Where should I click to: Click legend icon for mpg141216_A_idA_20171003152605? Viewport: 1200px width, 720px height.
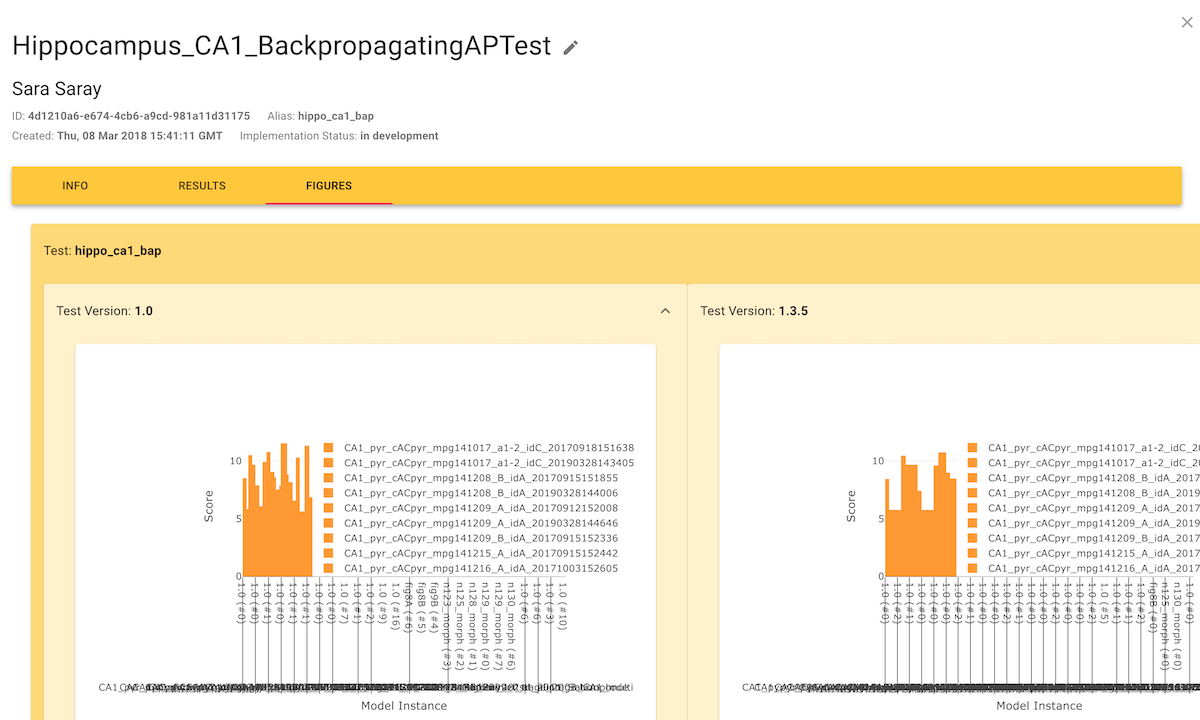click(x=328, y=568)
